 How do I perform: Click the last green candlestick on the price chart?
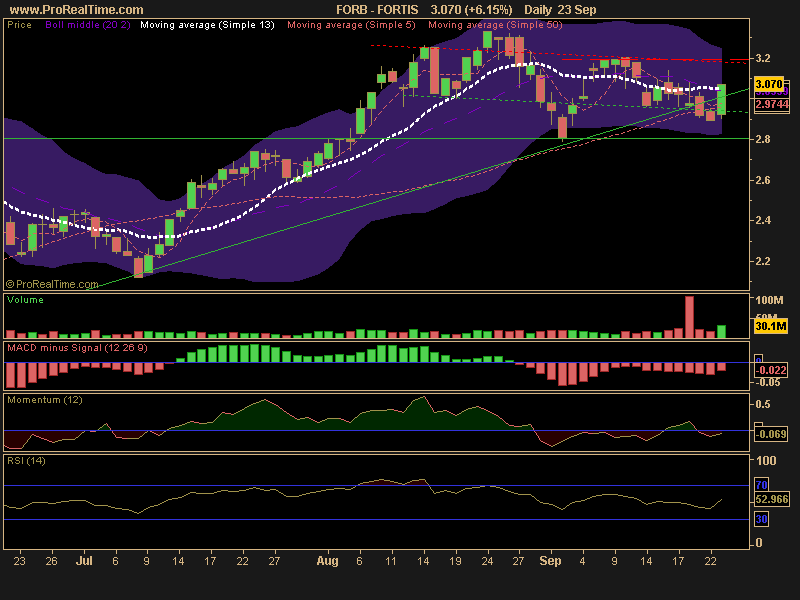tap(721, 99)
